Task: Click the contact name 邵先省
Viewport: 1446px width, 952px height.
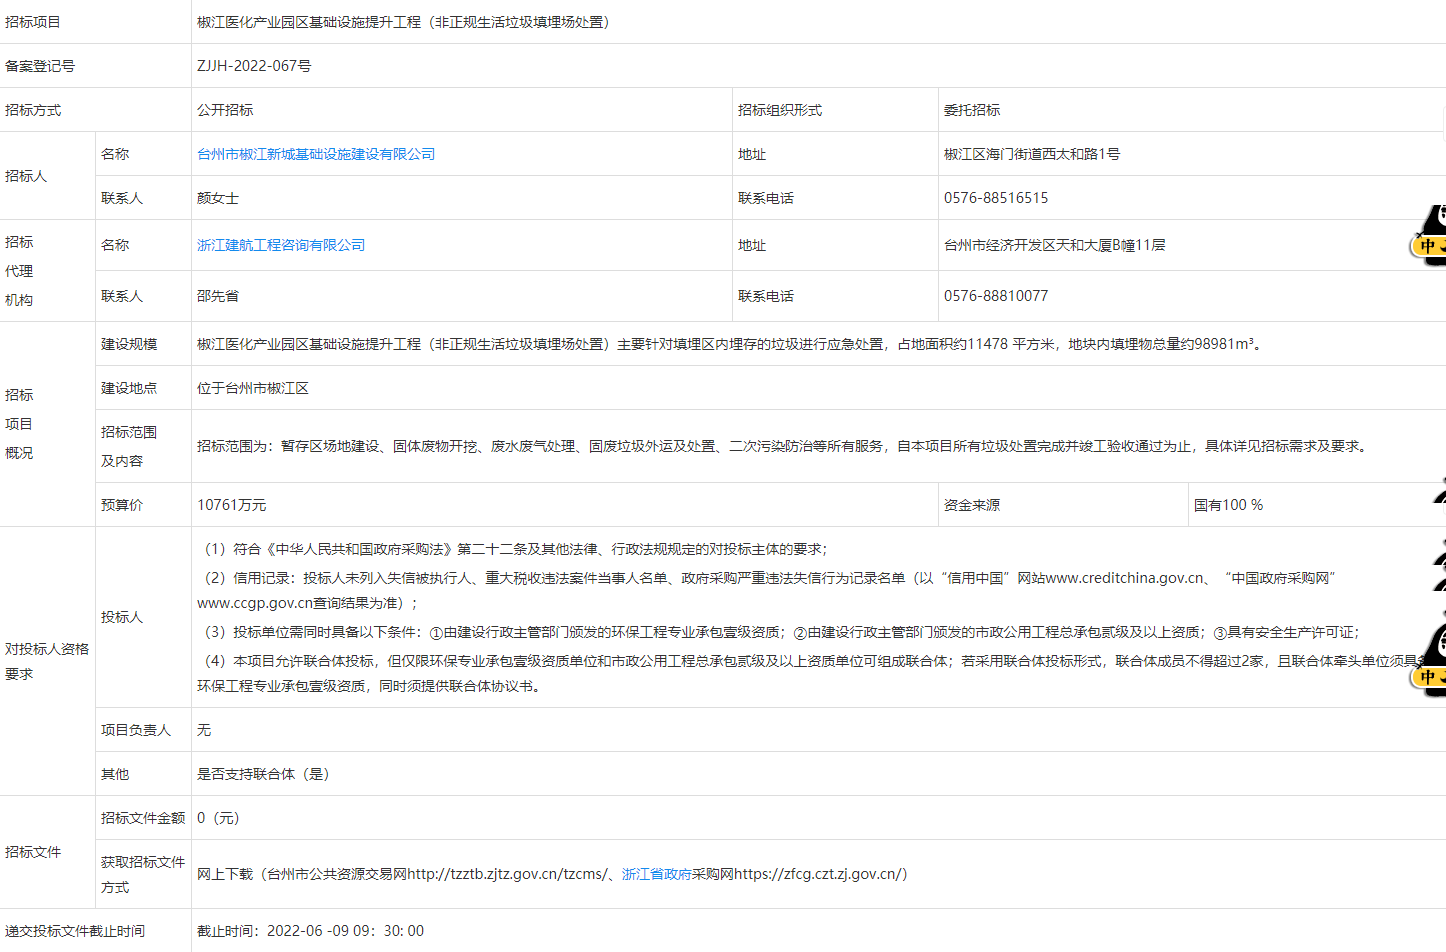Action: click(217, 296)
